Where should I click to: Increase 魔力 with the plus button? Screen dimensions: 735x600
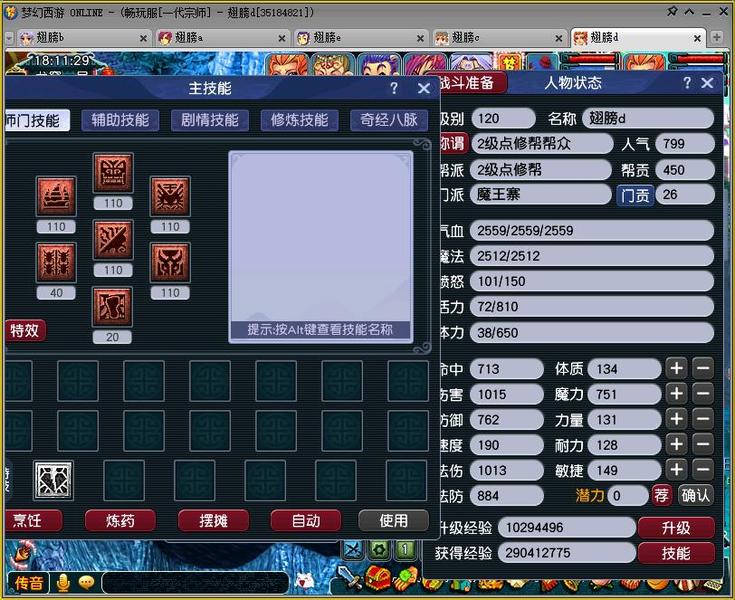676,394
